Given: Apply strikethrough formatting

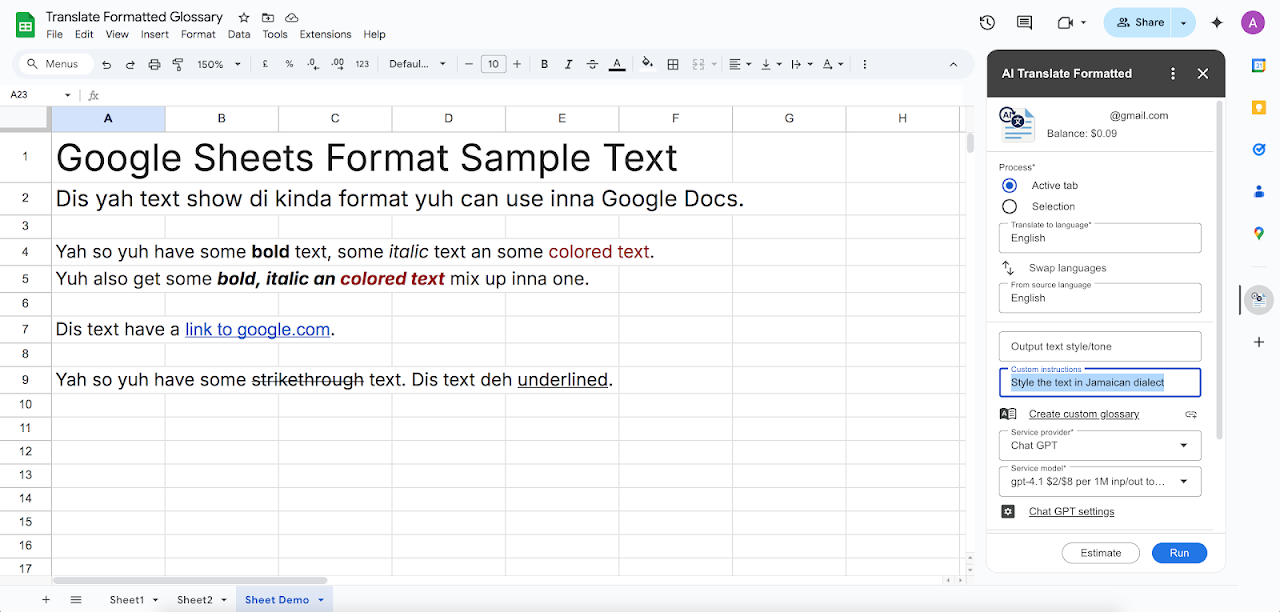Looking at the screenshot, I should (592, 64).
